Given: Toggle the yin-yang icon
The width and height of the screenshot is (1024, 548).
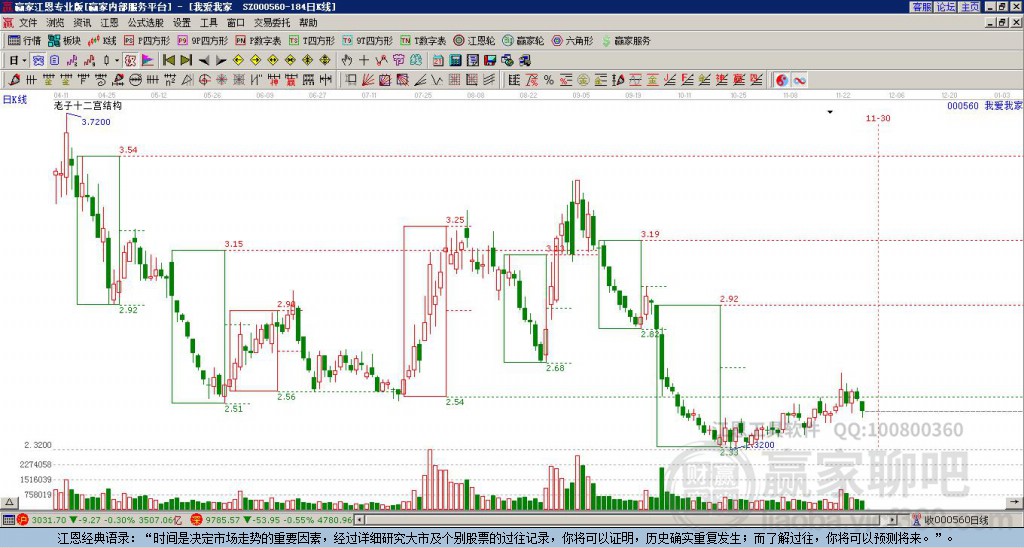Looking at the screenshot, I should pos(782,80).
